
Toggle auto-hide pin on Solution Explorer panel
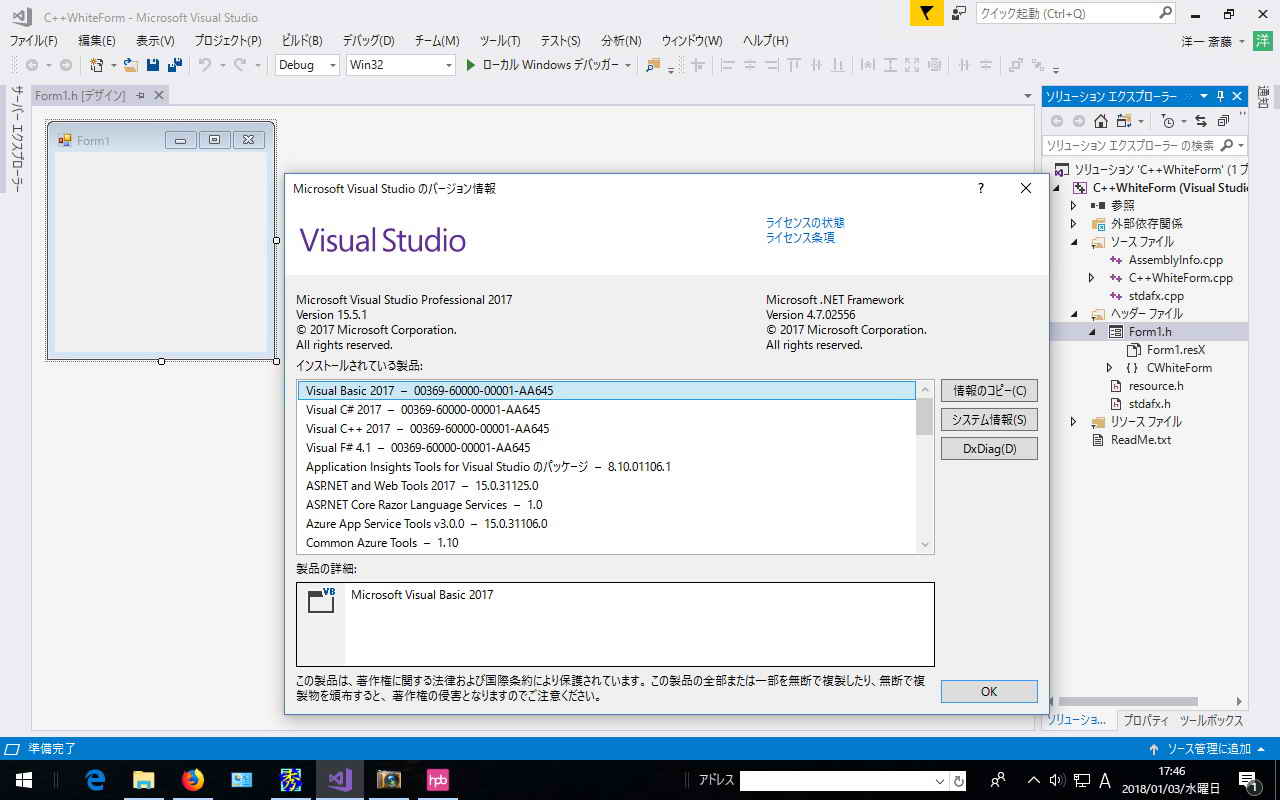(1221, 96)
